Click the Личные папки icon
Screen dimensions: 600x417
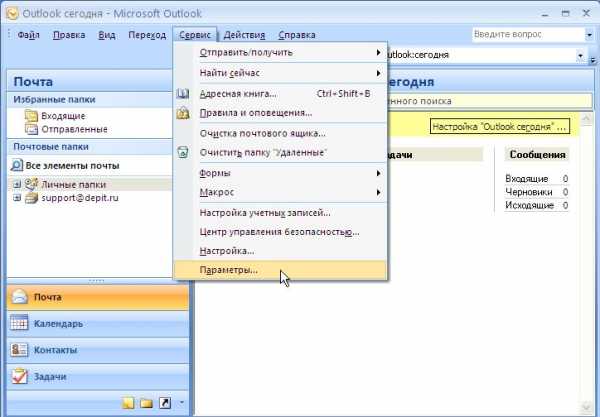coord(31,184)
